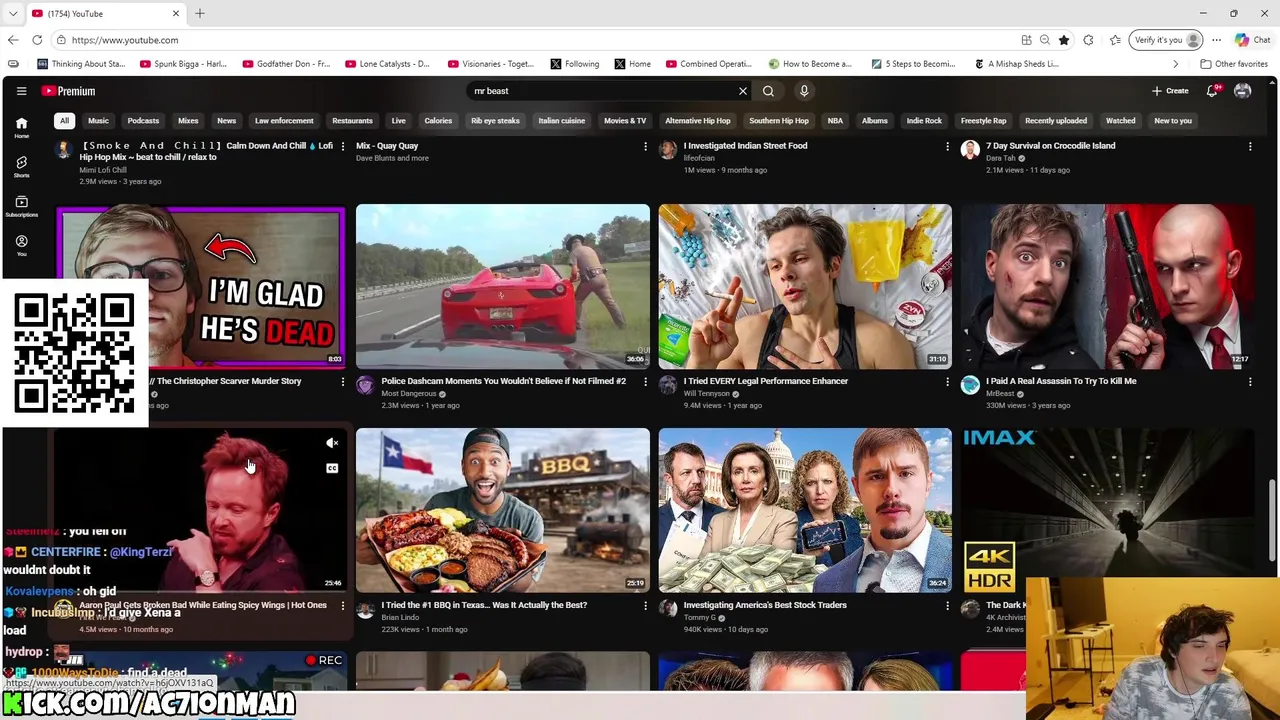
Task: Open options for #1 BBQ video
Action: (x=645, y=606)
